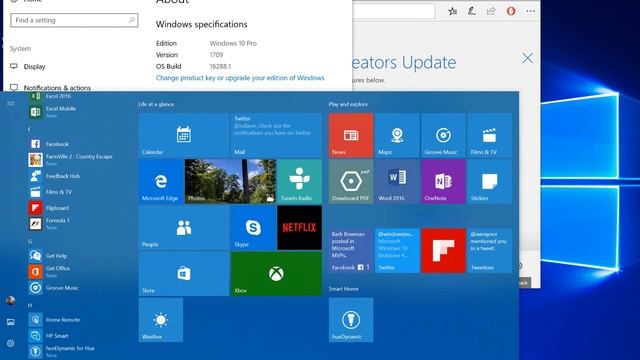Launch the Drawboard PDF tile
This screenshot has width=640, height=360.
pos(351,181)
